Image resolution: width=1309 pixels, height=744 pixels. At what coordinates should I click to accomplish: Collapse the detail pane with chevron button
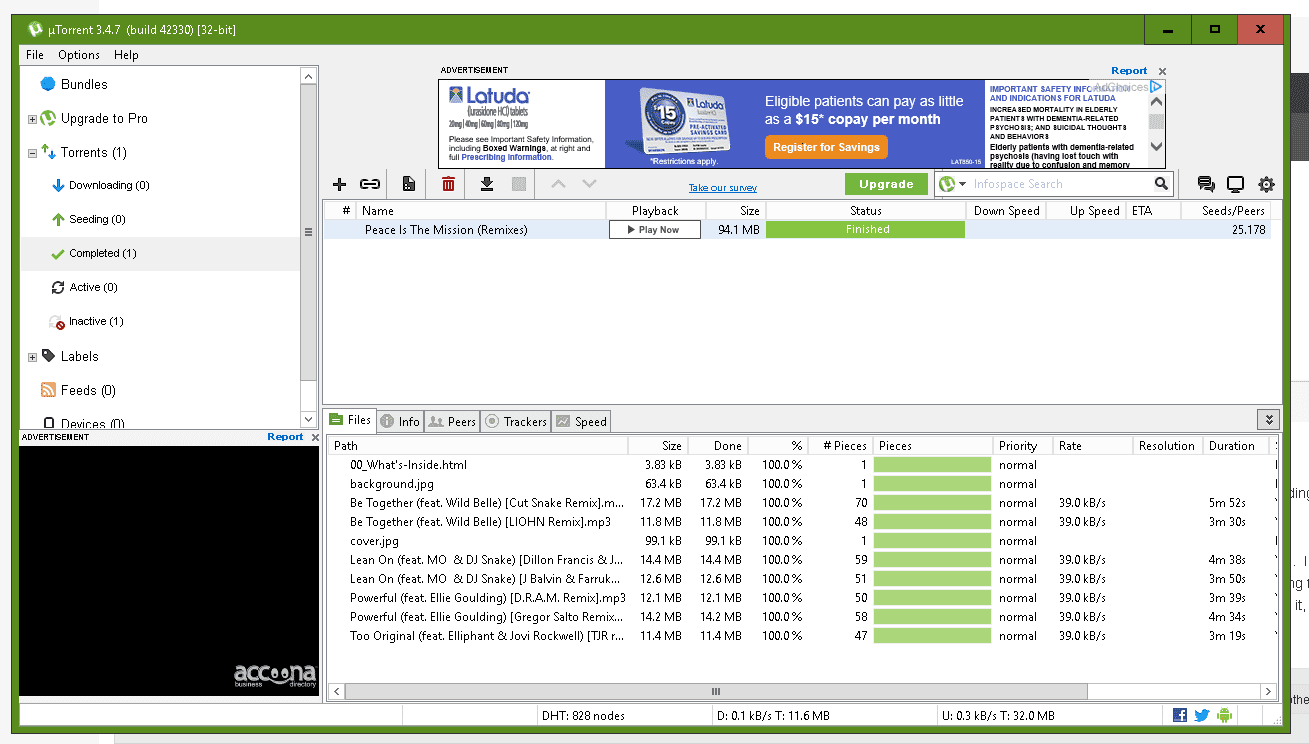[1268, 420]
